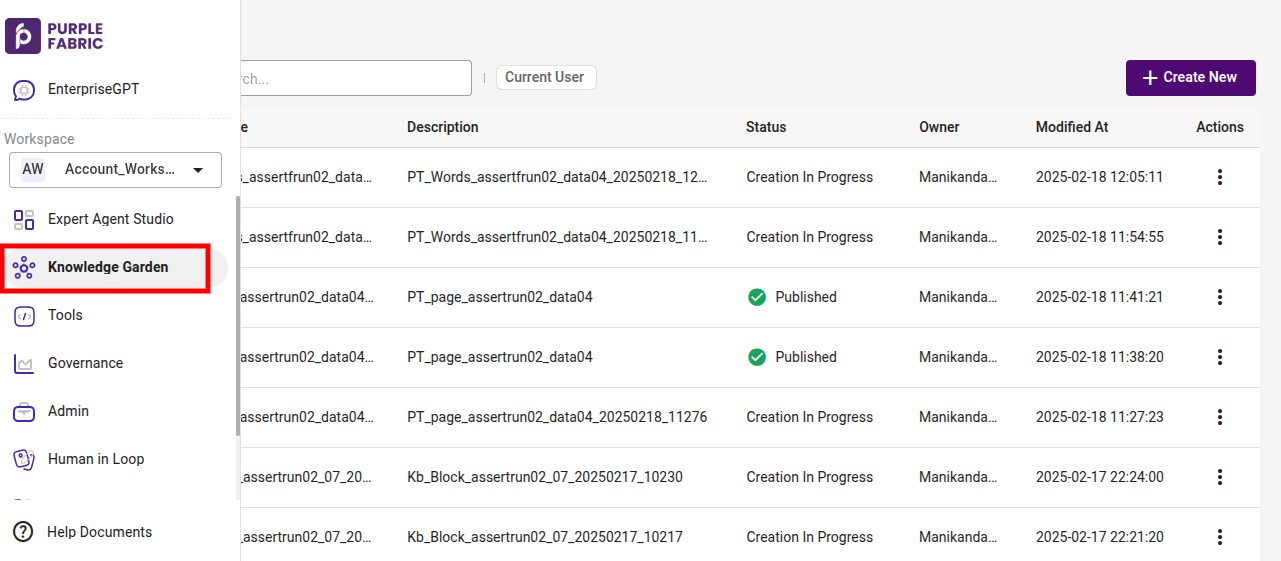Open the Human in Loop icon
The image size is (1281, 561).
click(24, 459)
